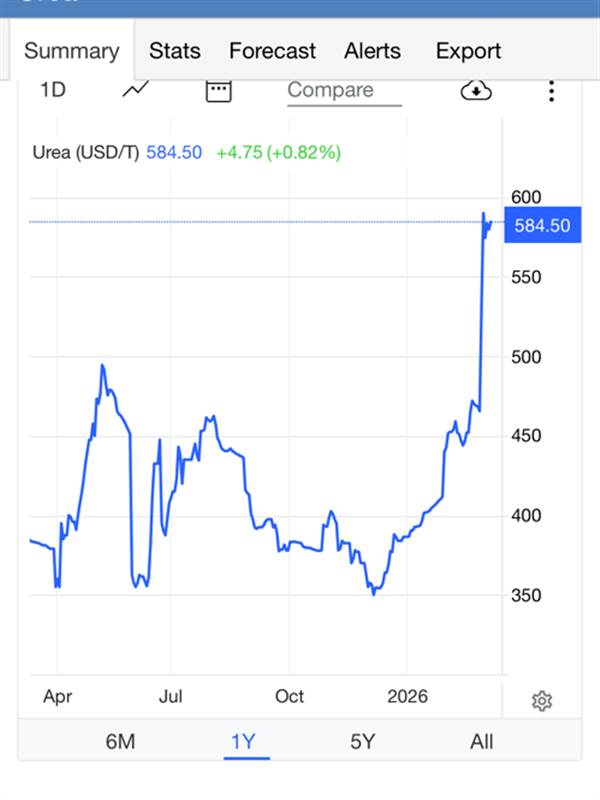Click the cloud download icon
The image size is (600, 800).
click(x=477, y=90)
